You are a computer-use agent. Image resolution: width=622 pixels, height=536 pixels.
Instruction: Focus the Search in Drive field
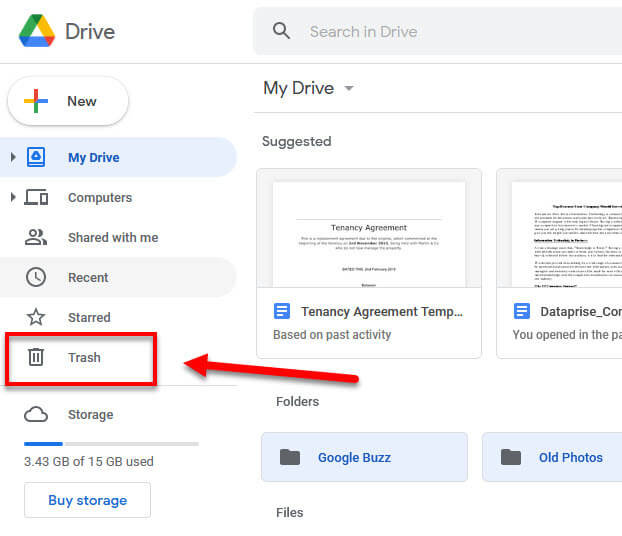pos(438,31)
